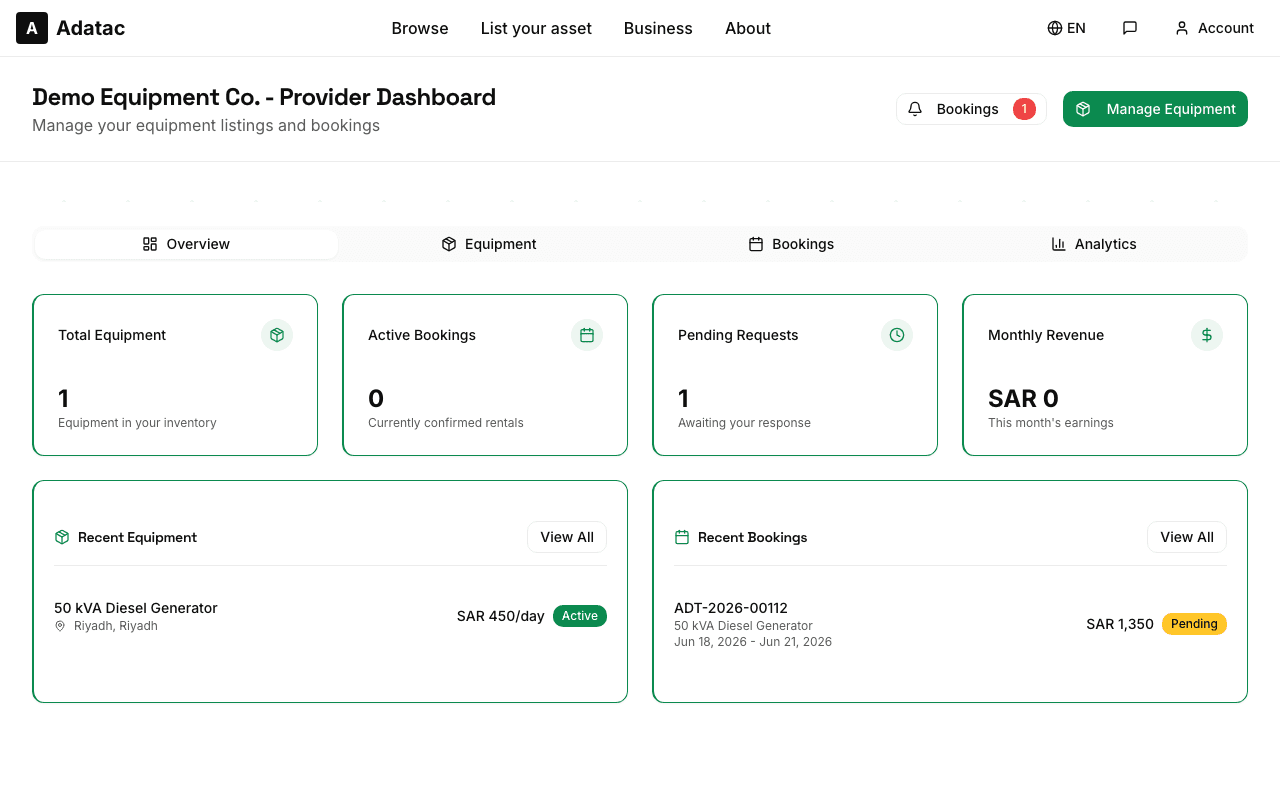
Task: Click the Jun 18, 2026 - Jun 21, 2026 dates
Action: pos(753,642)
